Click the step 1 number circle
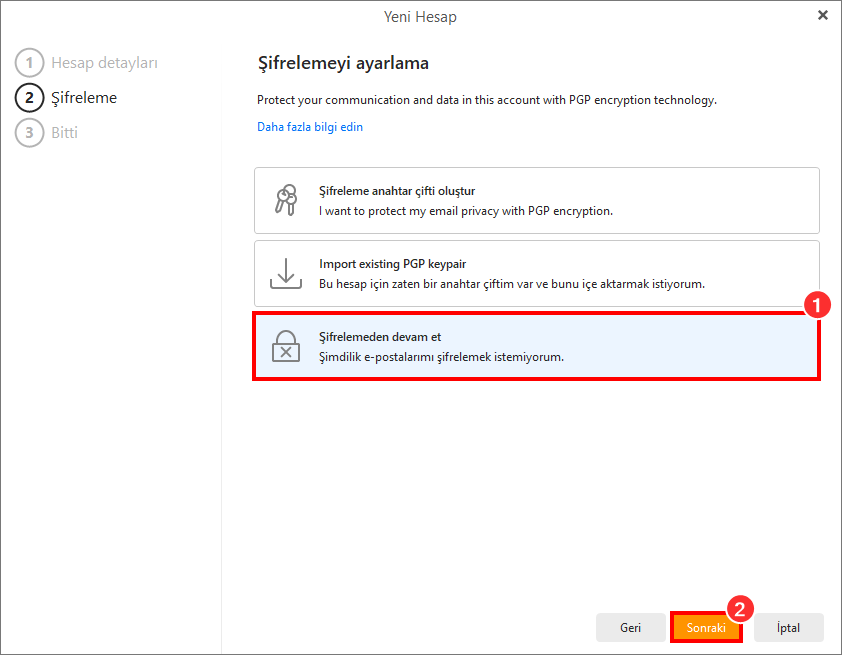The height and width of the screenshot is (655, 842). (29, 63)
